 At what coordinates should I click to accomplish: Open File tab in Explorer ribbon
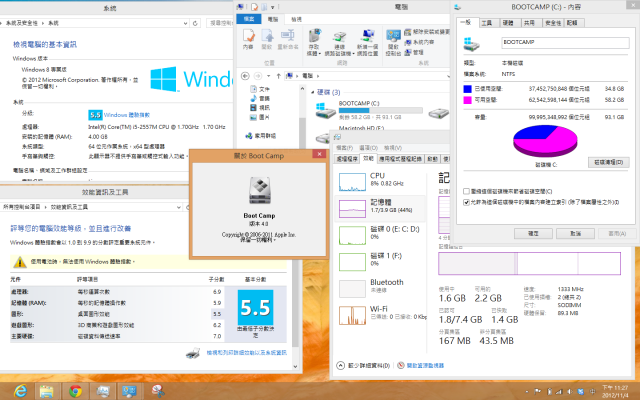pyautogui.click(x=249, y=19)
